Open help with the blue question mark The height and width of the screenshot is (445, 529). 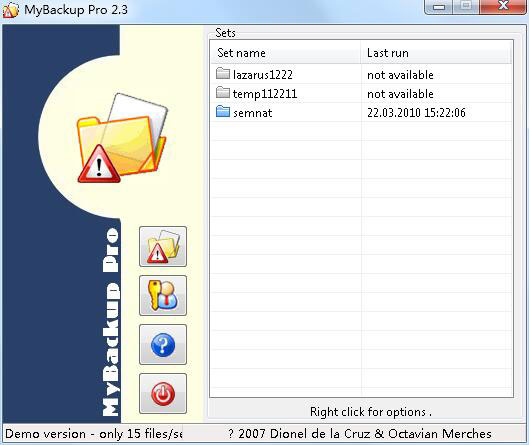[x=163, y=344]
